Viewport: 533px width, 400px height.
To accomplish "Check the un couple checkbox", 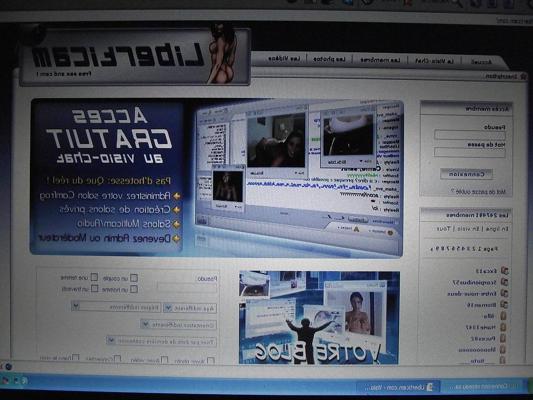I will point(134,278).
